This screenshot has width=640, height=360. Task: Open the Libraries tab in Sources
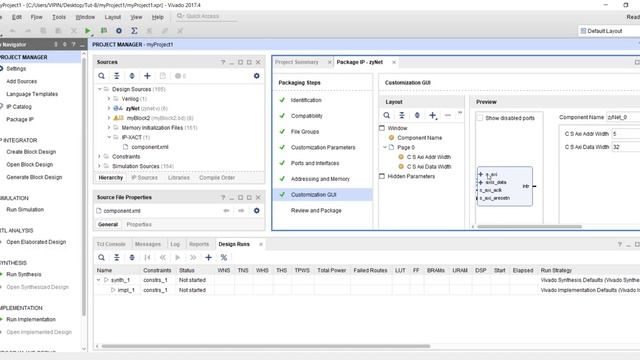[x=179, y=178]
